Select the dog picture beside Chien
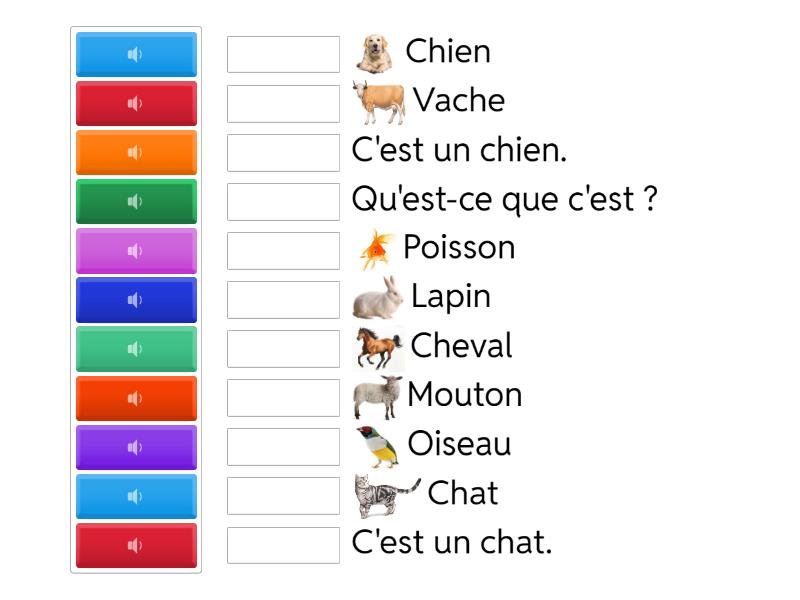Screen dimensions: 800x600 point(372,51)
